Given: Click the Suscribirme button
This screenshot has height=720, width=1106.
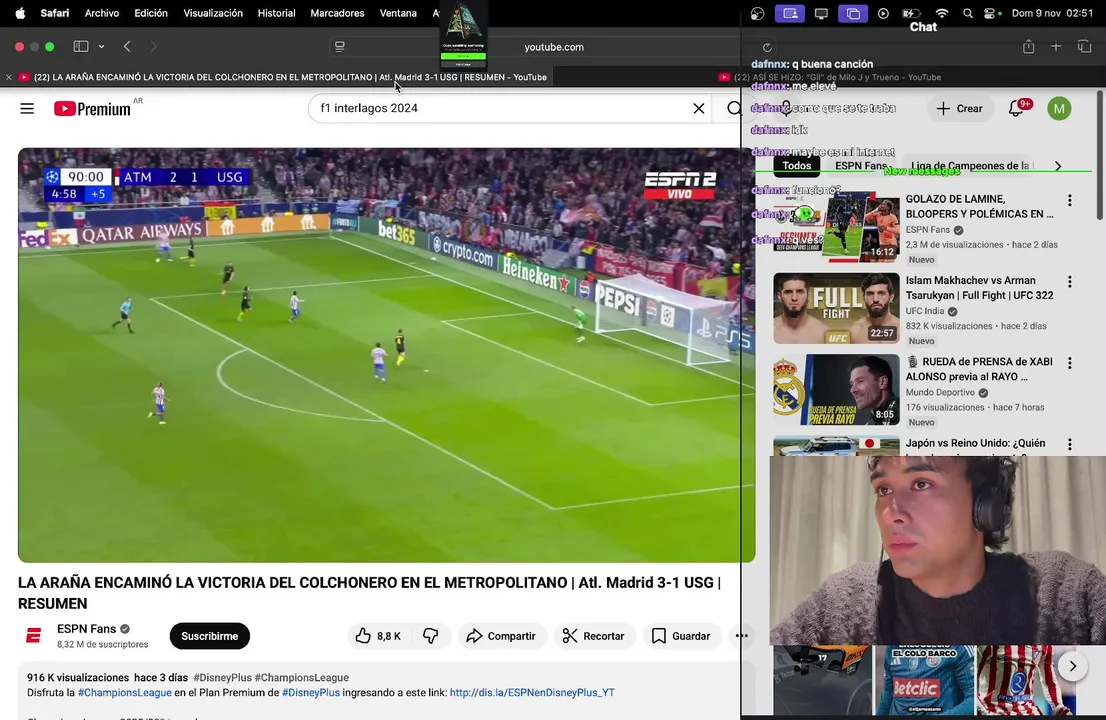Looking at the screenshot, I should click(x=209, y=636).
